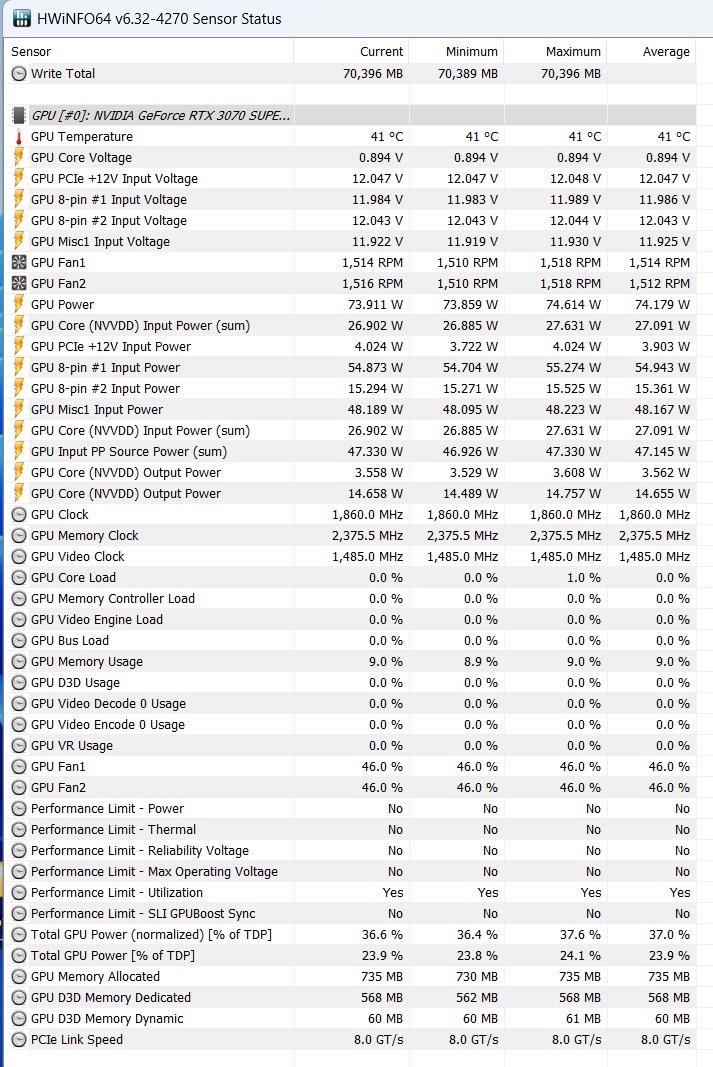The width and height of the screenshot is (713, 1067).
Task: Click lightning icon of GPU Misc1 Input Power
Action: [19, 410]
